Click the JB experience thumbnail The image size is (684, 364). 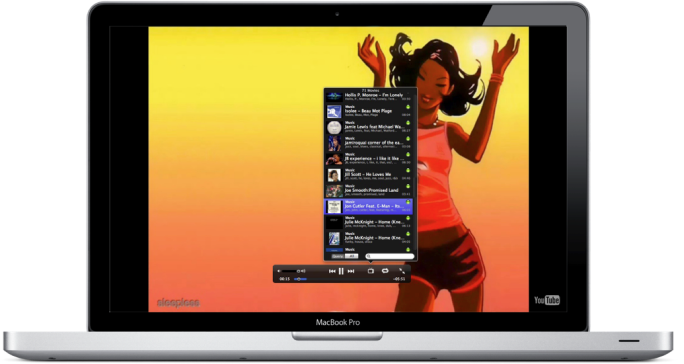point(334,159)
